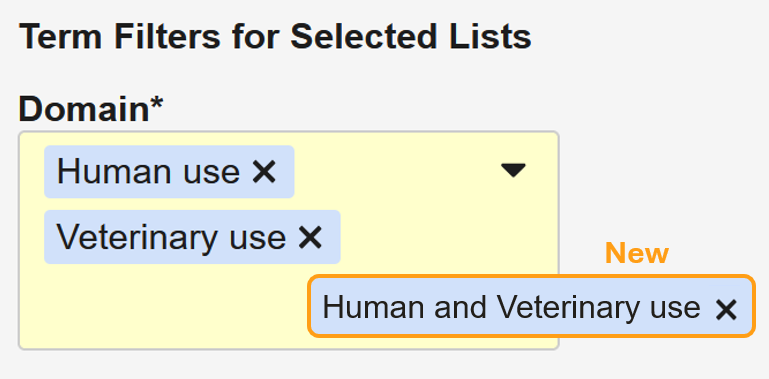Remove the Veterinary use filter chip
The width and height of the screenshot is (769, 379).
(x=310, y=238)
